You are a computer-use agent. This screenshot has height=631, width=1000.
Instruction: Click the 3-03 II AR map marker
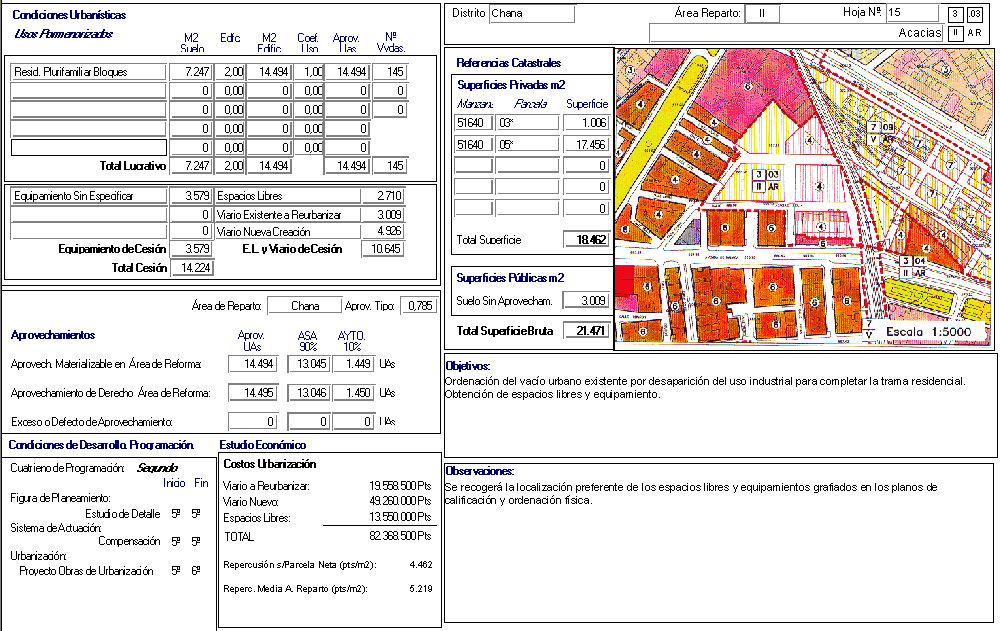(765, 180)
